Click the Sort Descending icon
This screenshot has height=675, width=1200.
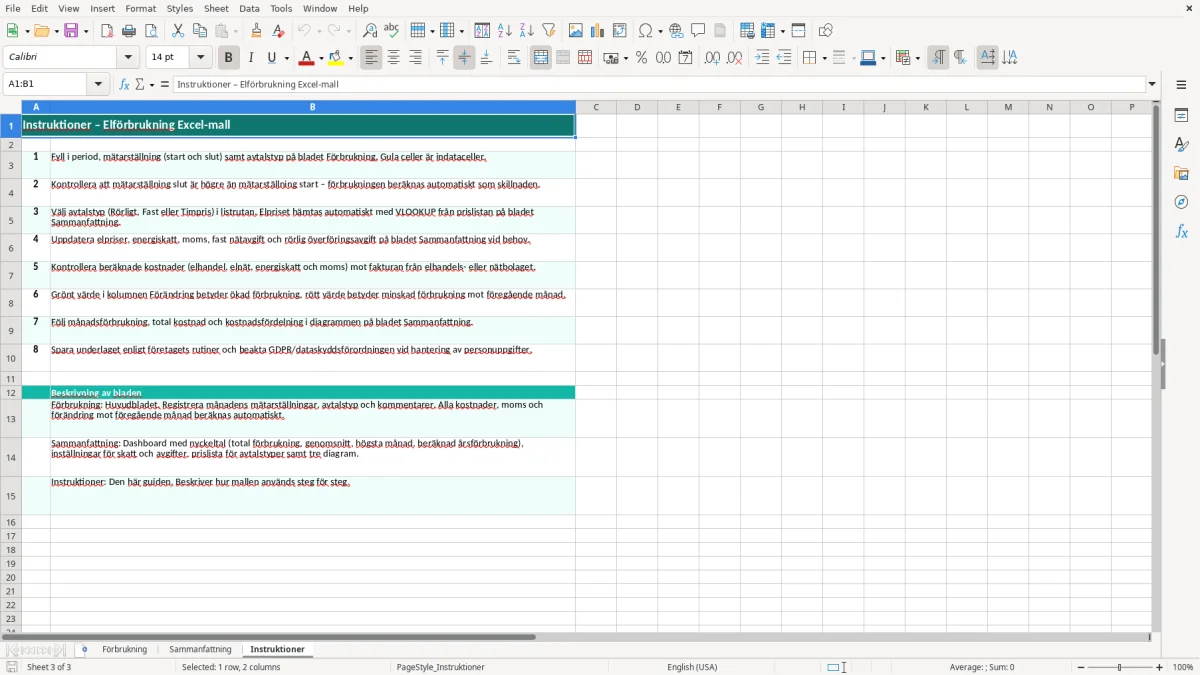(x=527, y=31)
